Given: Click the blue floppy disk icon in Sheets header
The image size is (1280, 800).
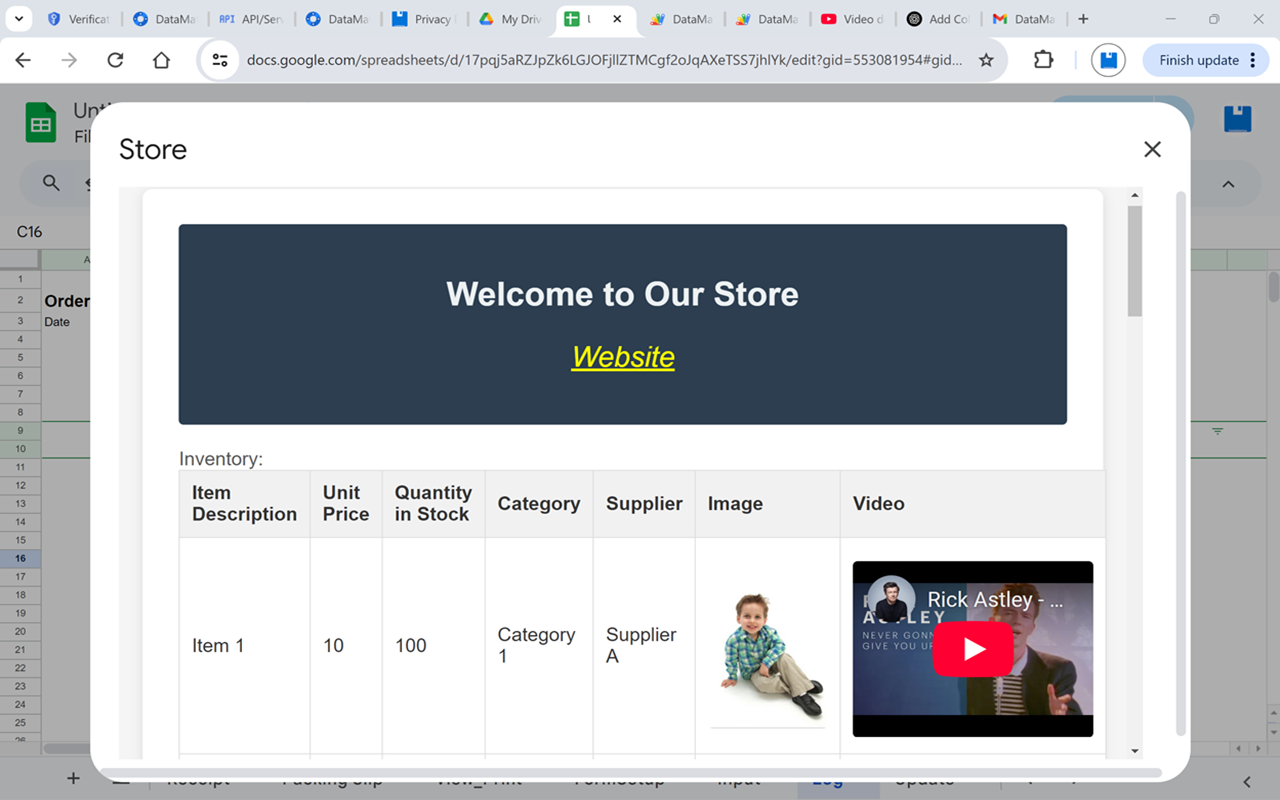Looking at the screenshot, I should [1237, 118].
